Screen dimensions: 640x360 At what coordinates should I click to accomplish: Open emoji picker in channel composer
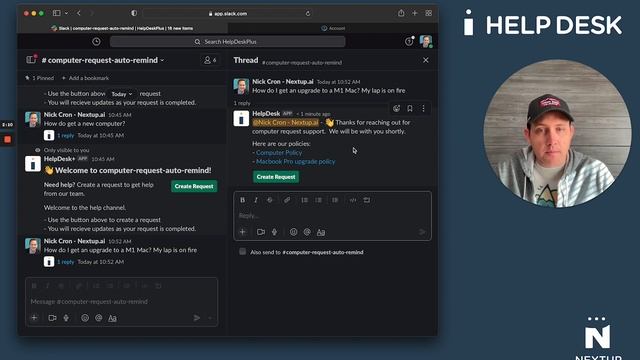[x=85, y=318]
